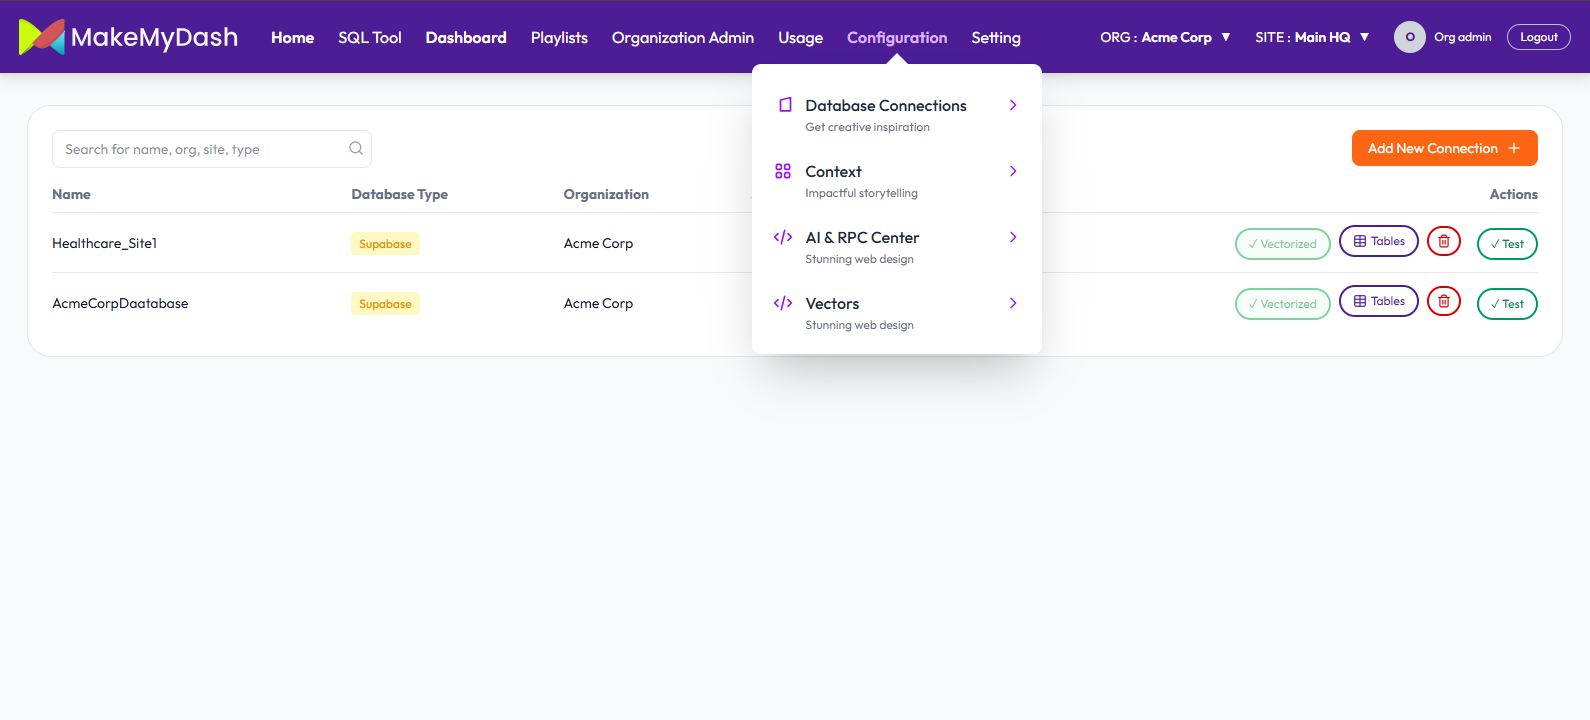Viewport: 1590px width, 720px height.
Task: Click the Org admin avatar icon
Action: [1409, 37]
